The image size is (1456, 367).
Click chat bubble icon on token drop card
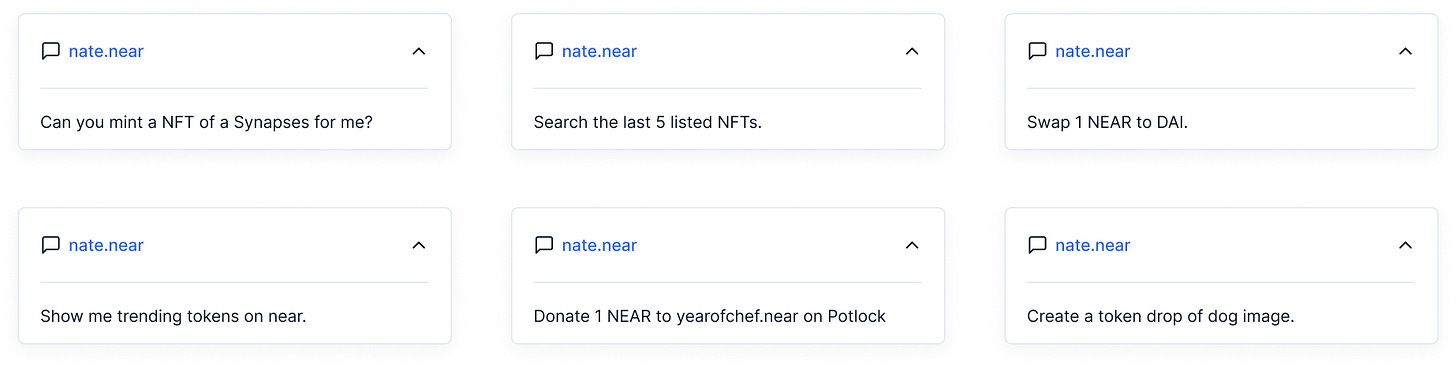[x=1037, y=245]
